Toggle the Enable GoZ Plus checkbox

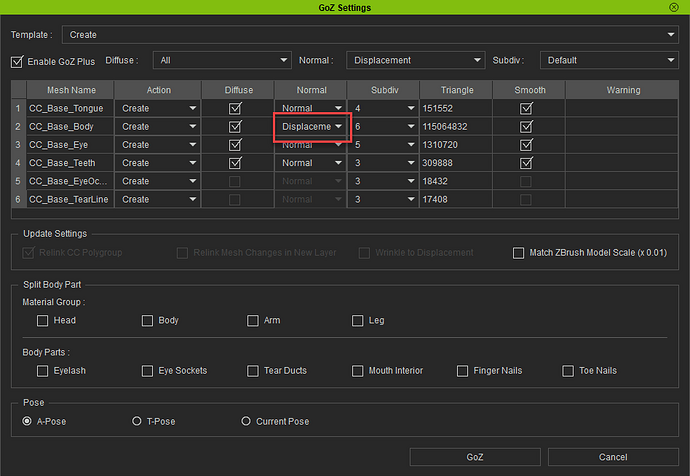click(17, 62)
